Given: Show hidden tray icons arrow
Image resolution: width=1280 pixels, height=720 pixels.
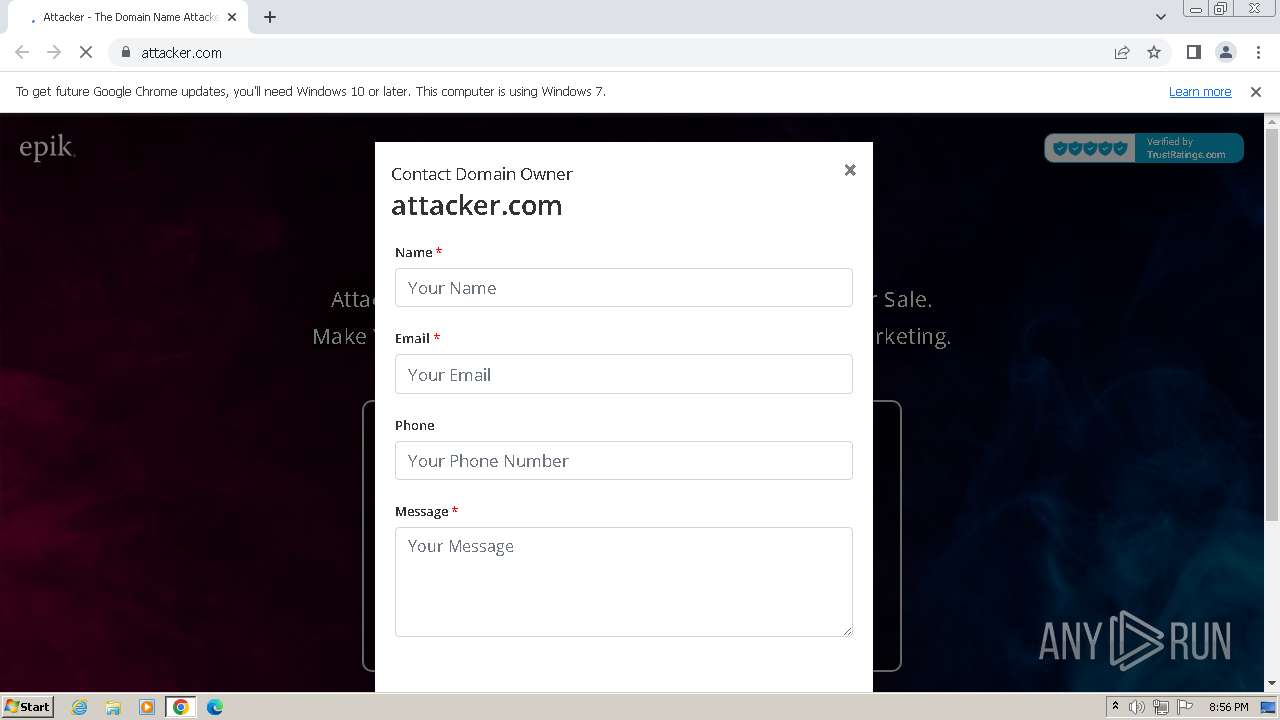Looking at the screenshot, I should 1115,707.
